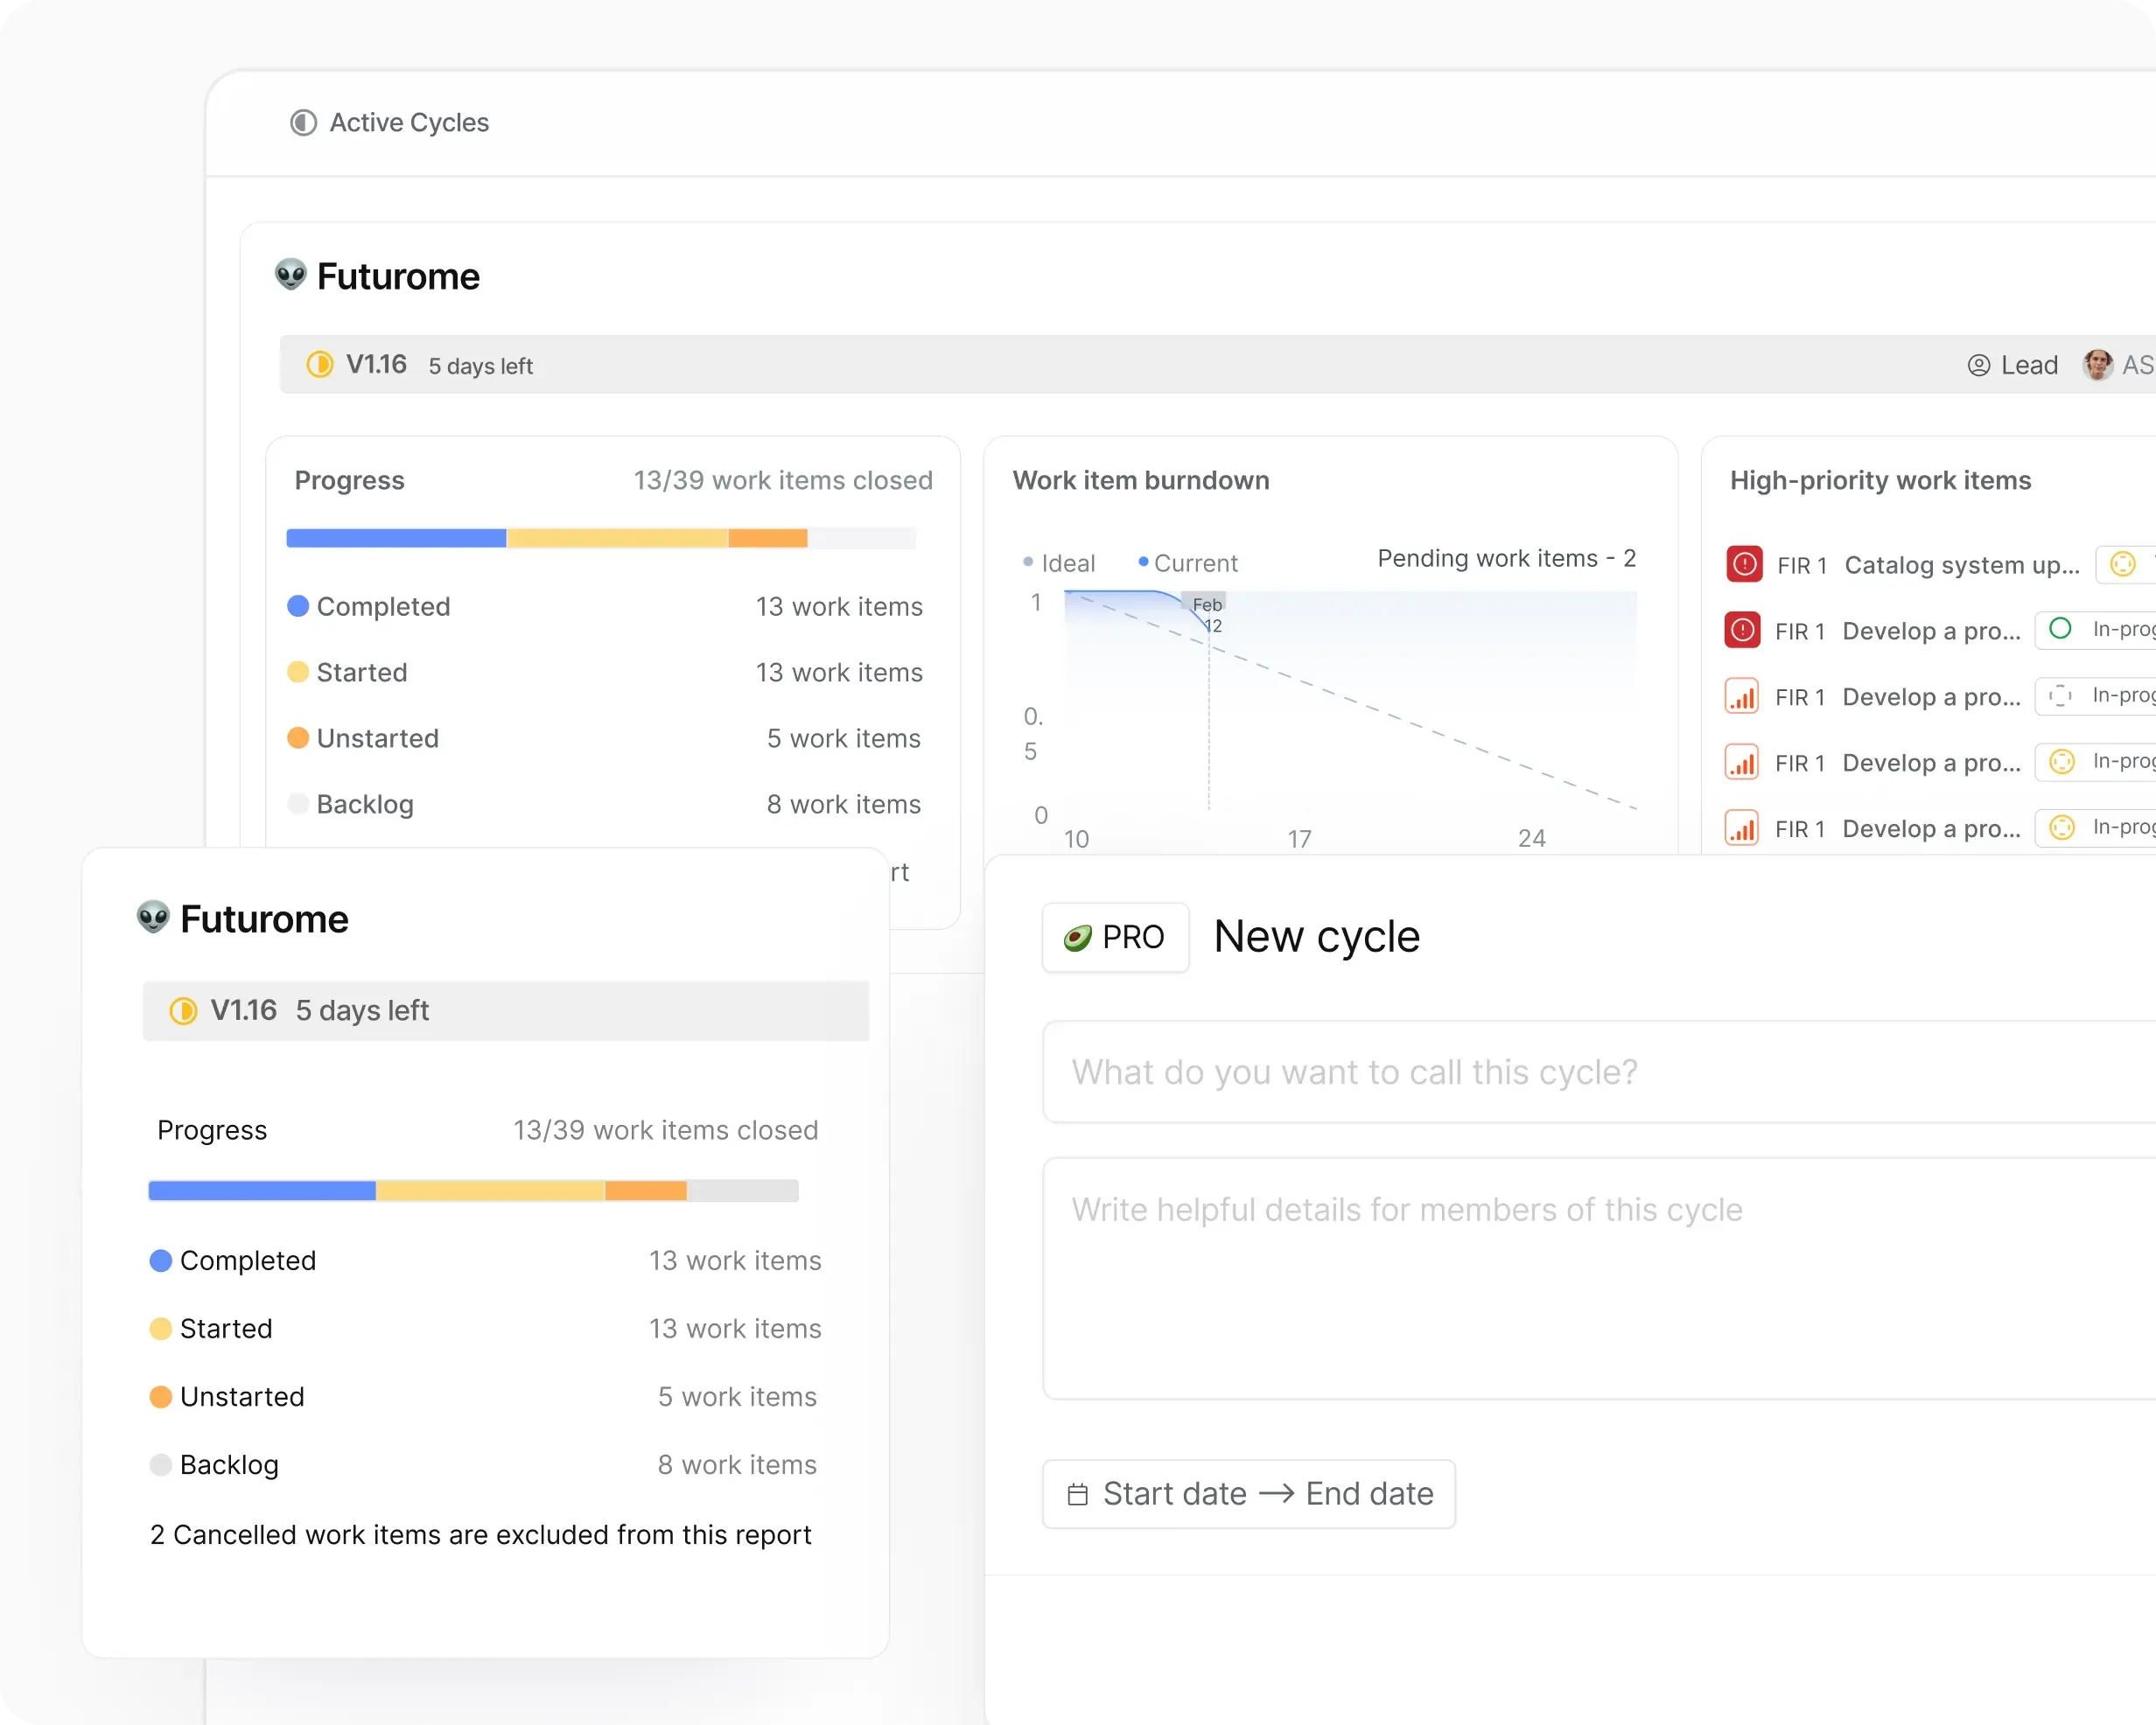Open the PRO project selector
This screenshot has height=1725, width=2156.
coord(1115,937)
